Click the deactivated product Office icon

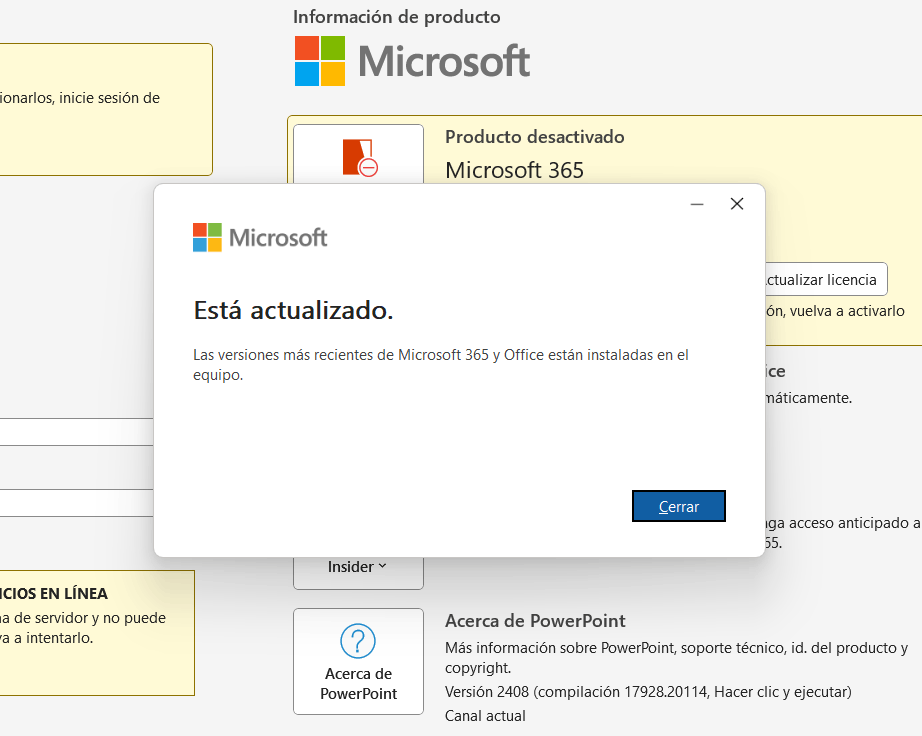[x=360, y=157]
